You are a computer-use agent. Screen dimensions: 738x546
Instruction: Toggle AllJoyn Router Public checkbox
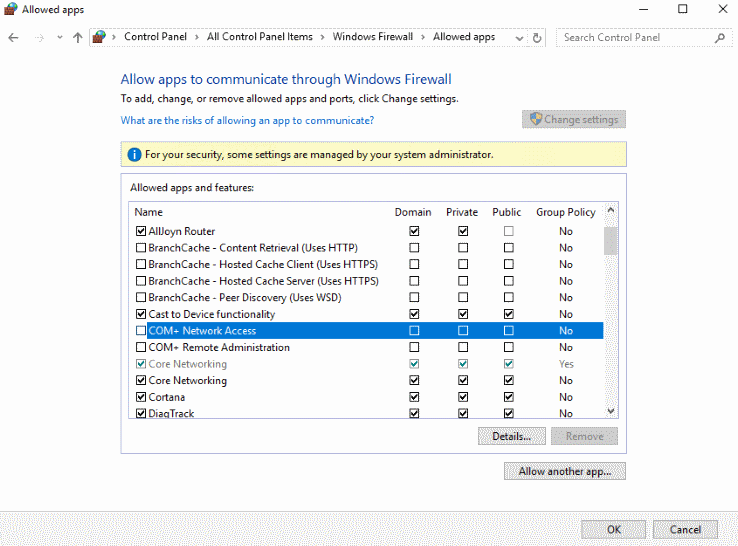[x=508, y=231]
